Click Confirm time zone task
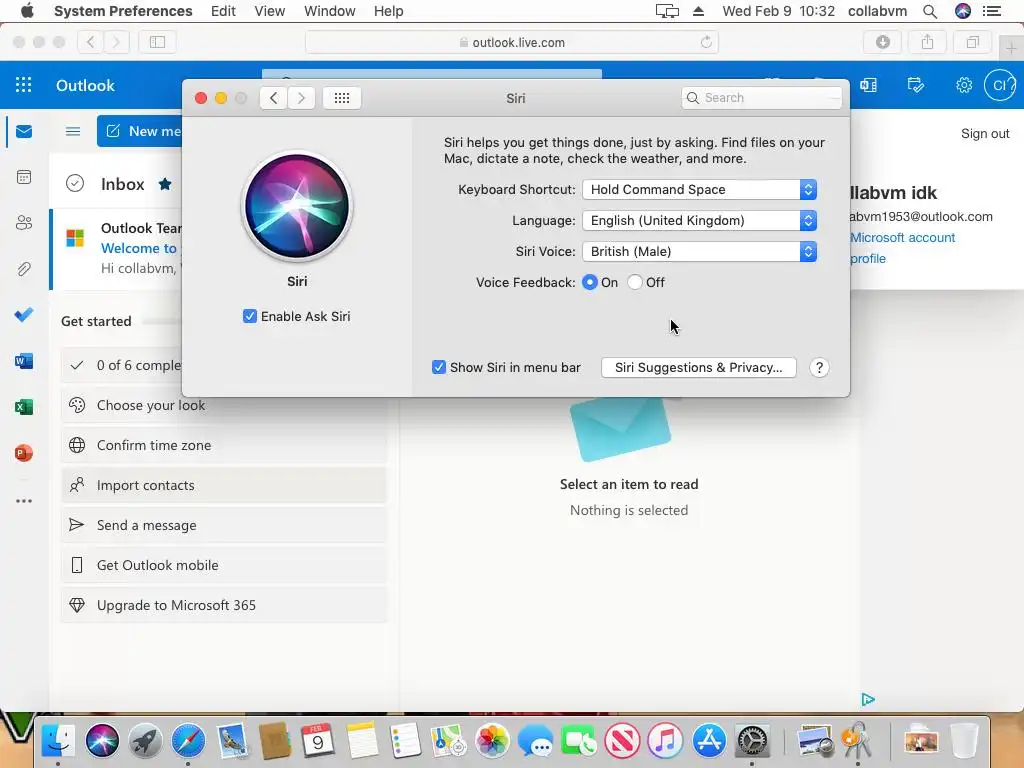 [x=224, y=445]
